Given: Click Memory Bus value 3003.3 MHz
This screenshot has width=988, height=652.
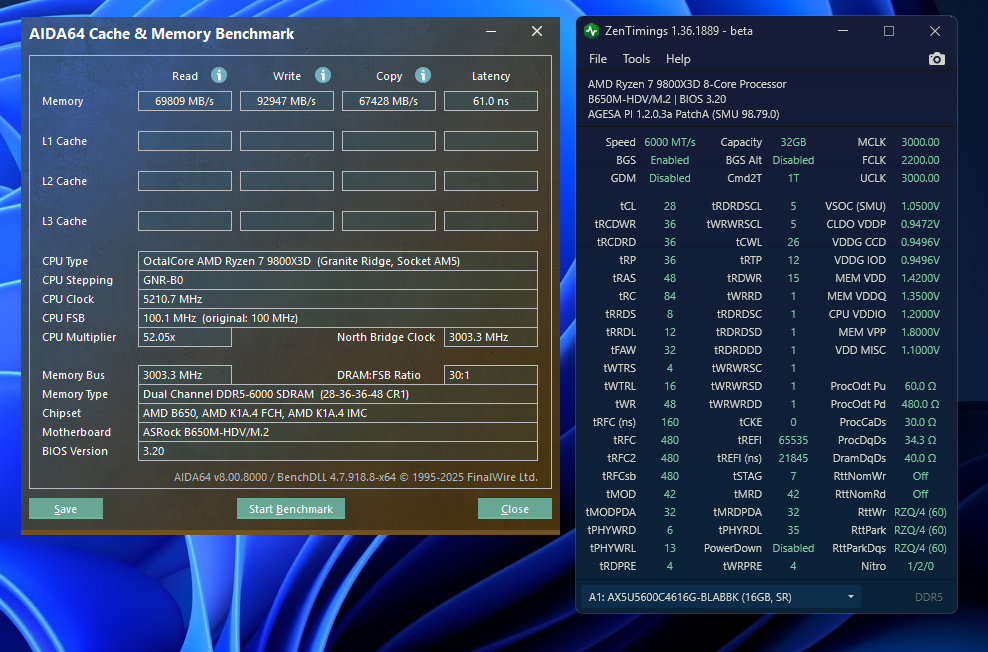Looking at the screenshot, I should [x=185, y=375].
